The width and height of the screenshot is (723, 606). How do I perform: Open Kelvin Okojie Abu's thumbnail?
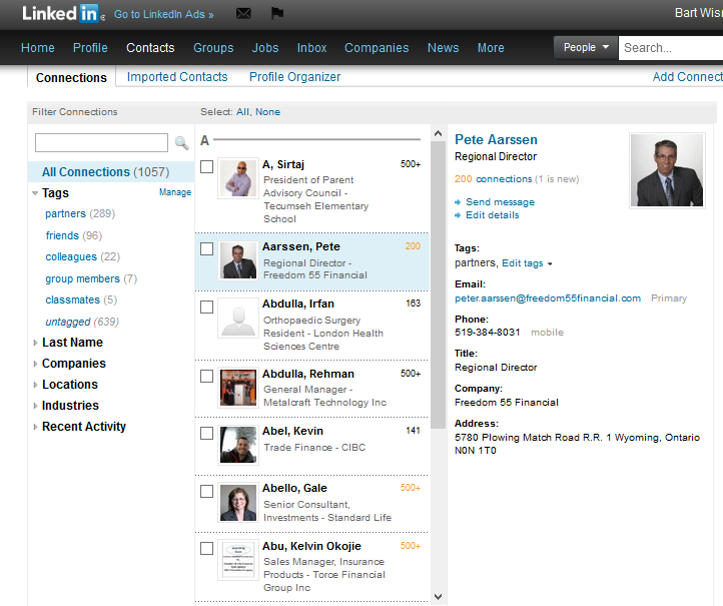tap(238, 560)
